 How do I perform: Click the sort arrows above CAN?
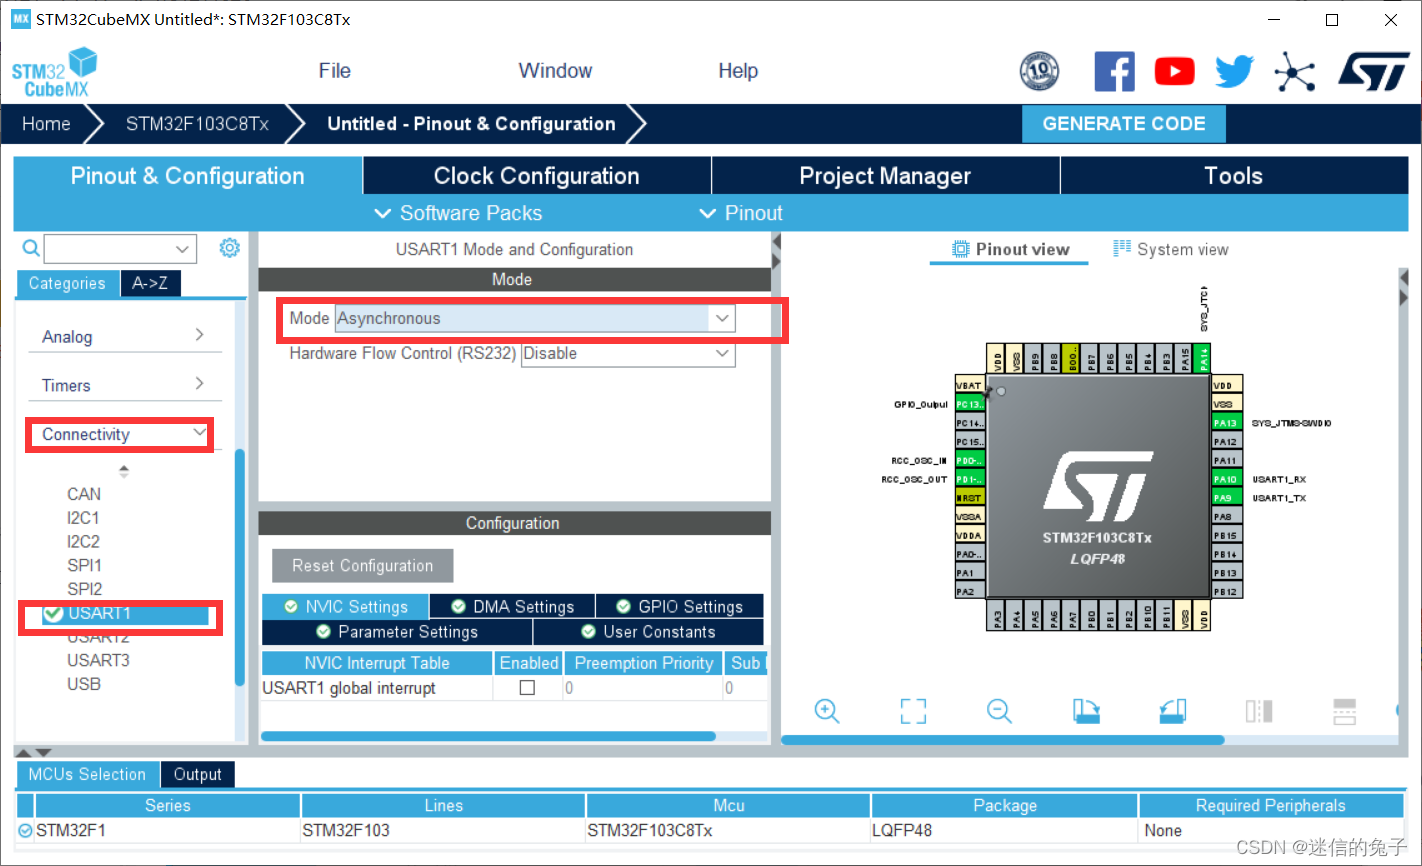[x=124, y=471]
